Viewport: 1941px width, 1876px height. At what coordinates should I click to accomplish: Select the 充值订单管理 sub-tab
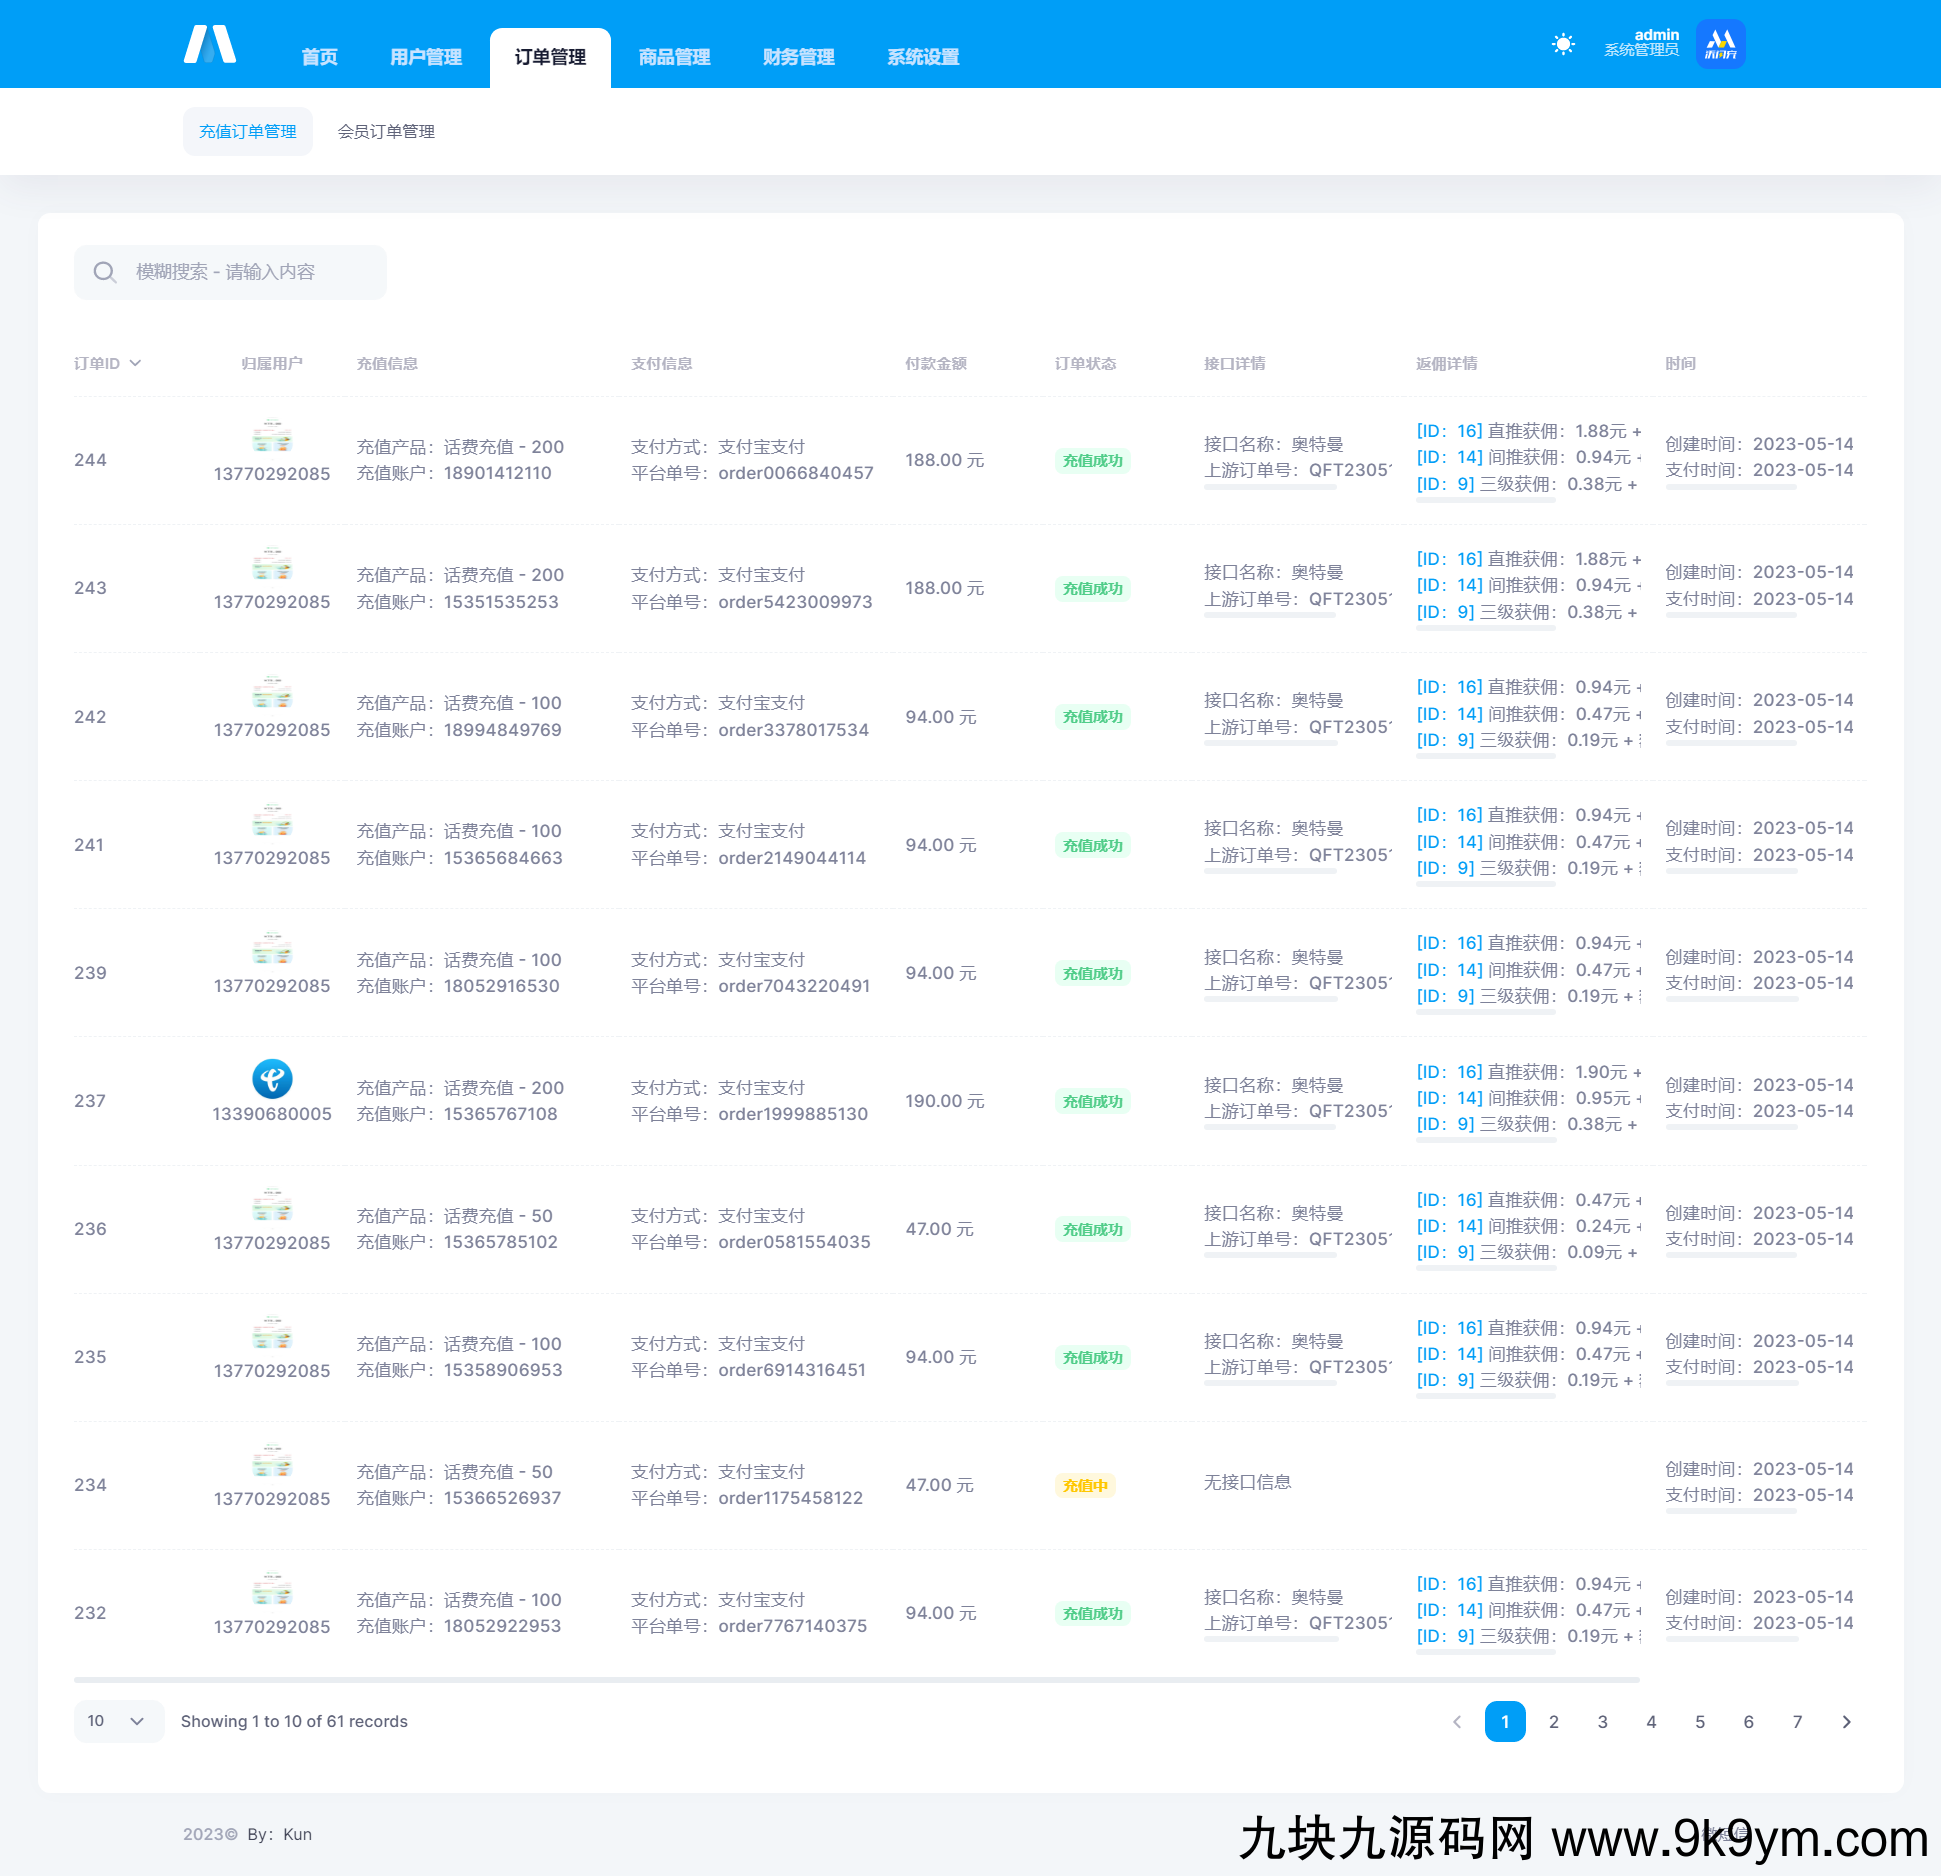point(247,131)
